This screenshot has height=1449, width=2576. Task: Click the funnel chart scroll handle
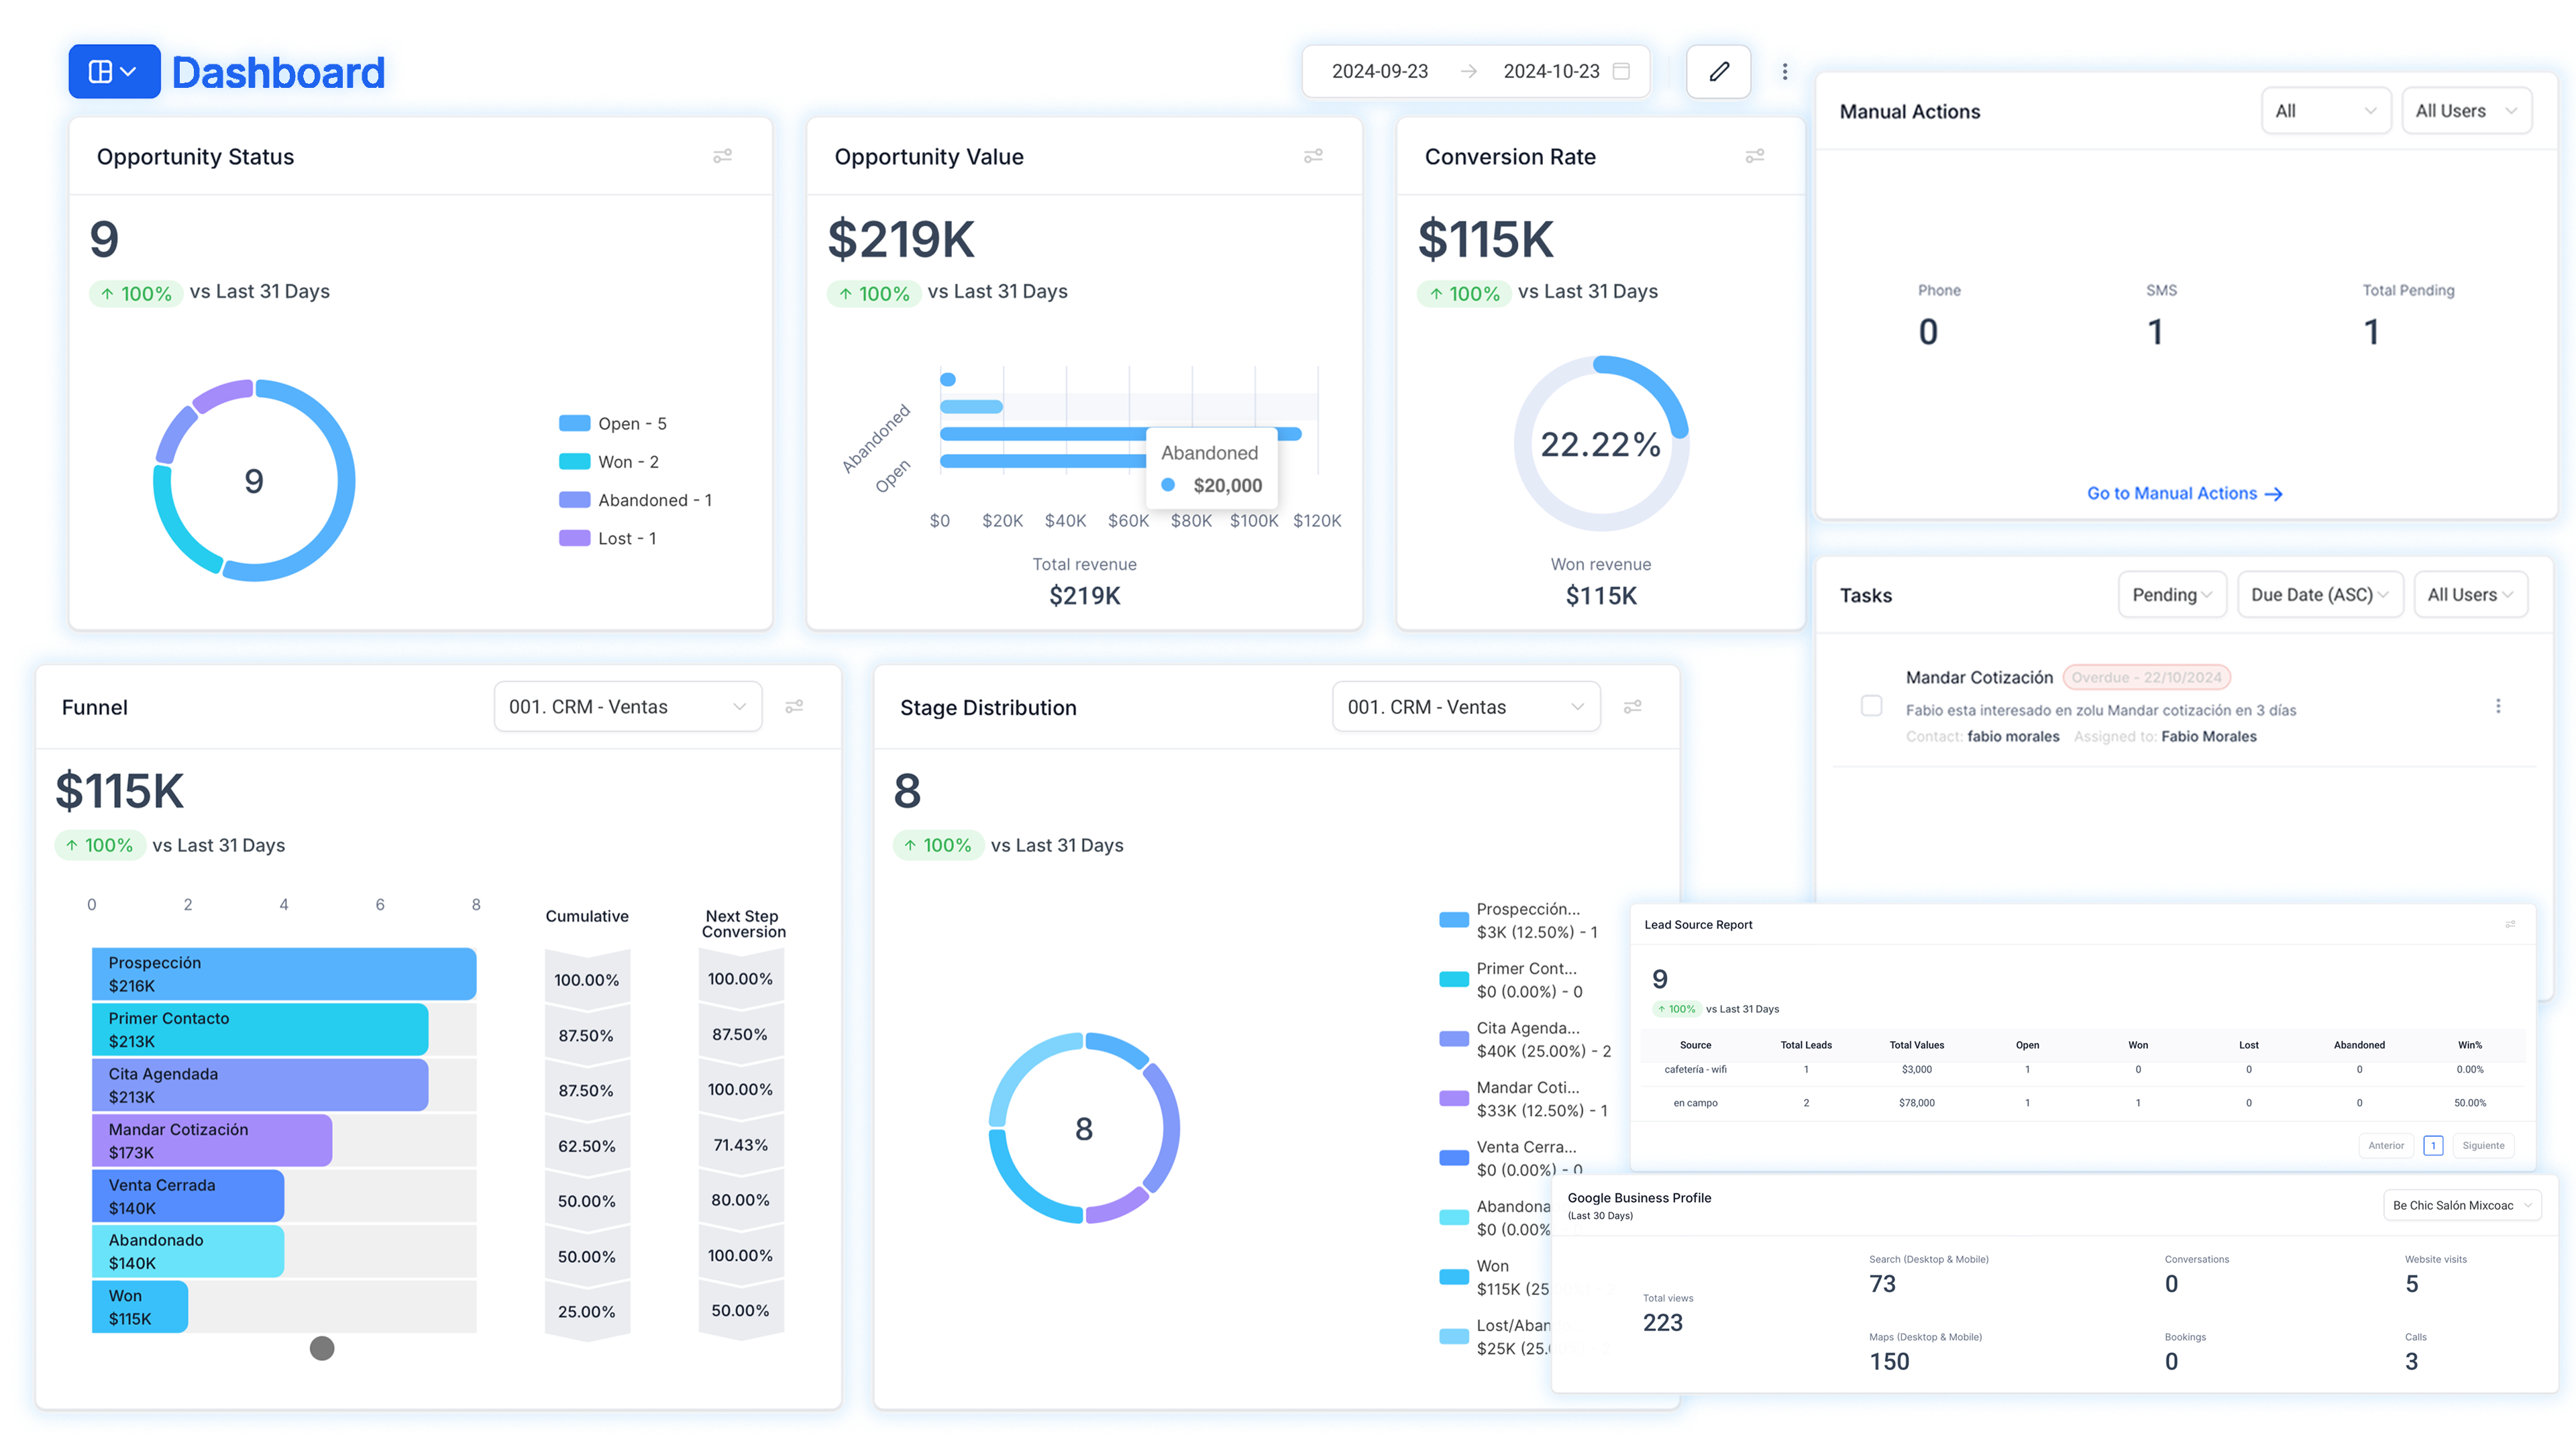click(322, 1349)
